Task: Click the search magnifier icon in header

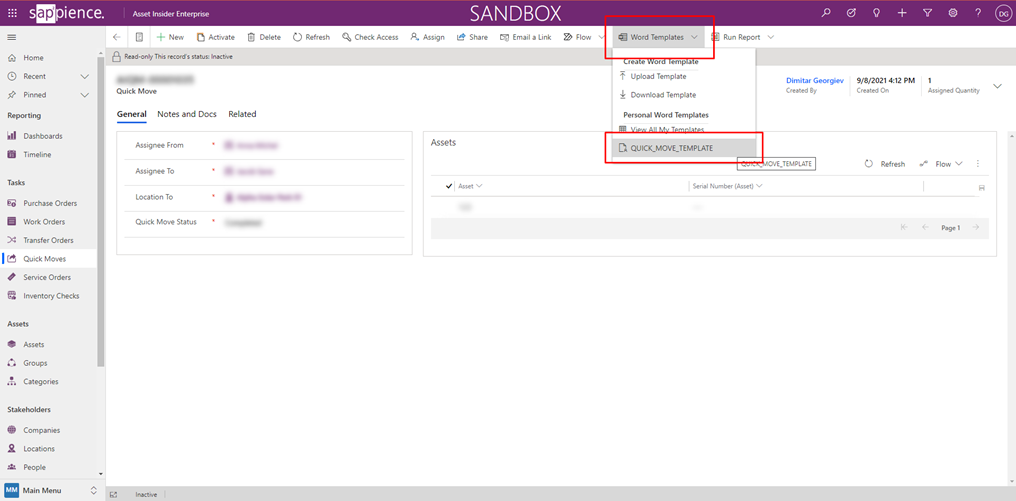Action: pos(826,13)
